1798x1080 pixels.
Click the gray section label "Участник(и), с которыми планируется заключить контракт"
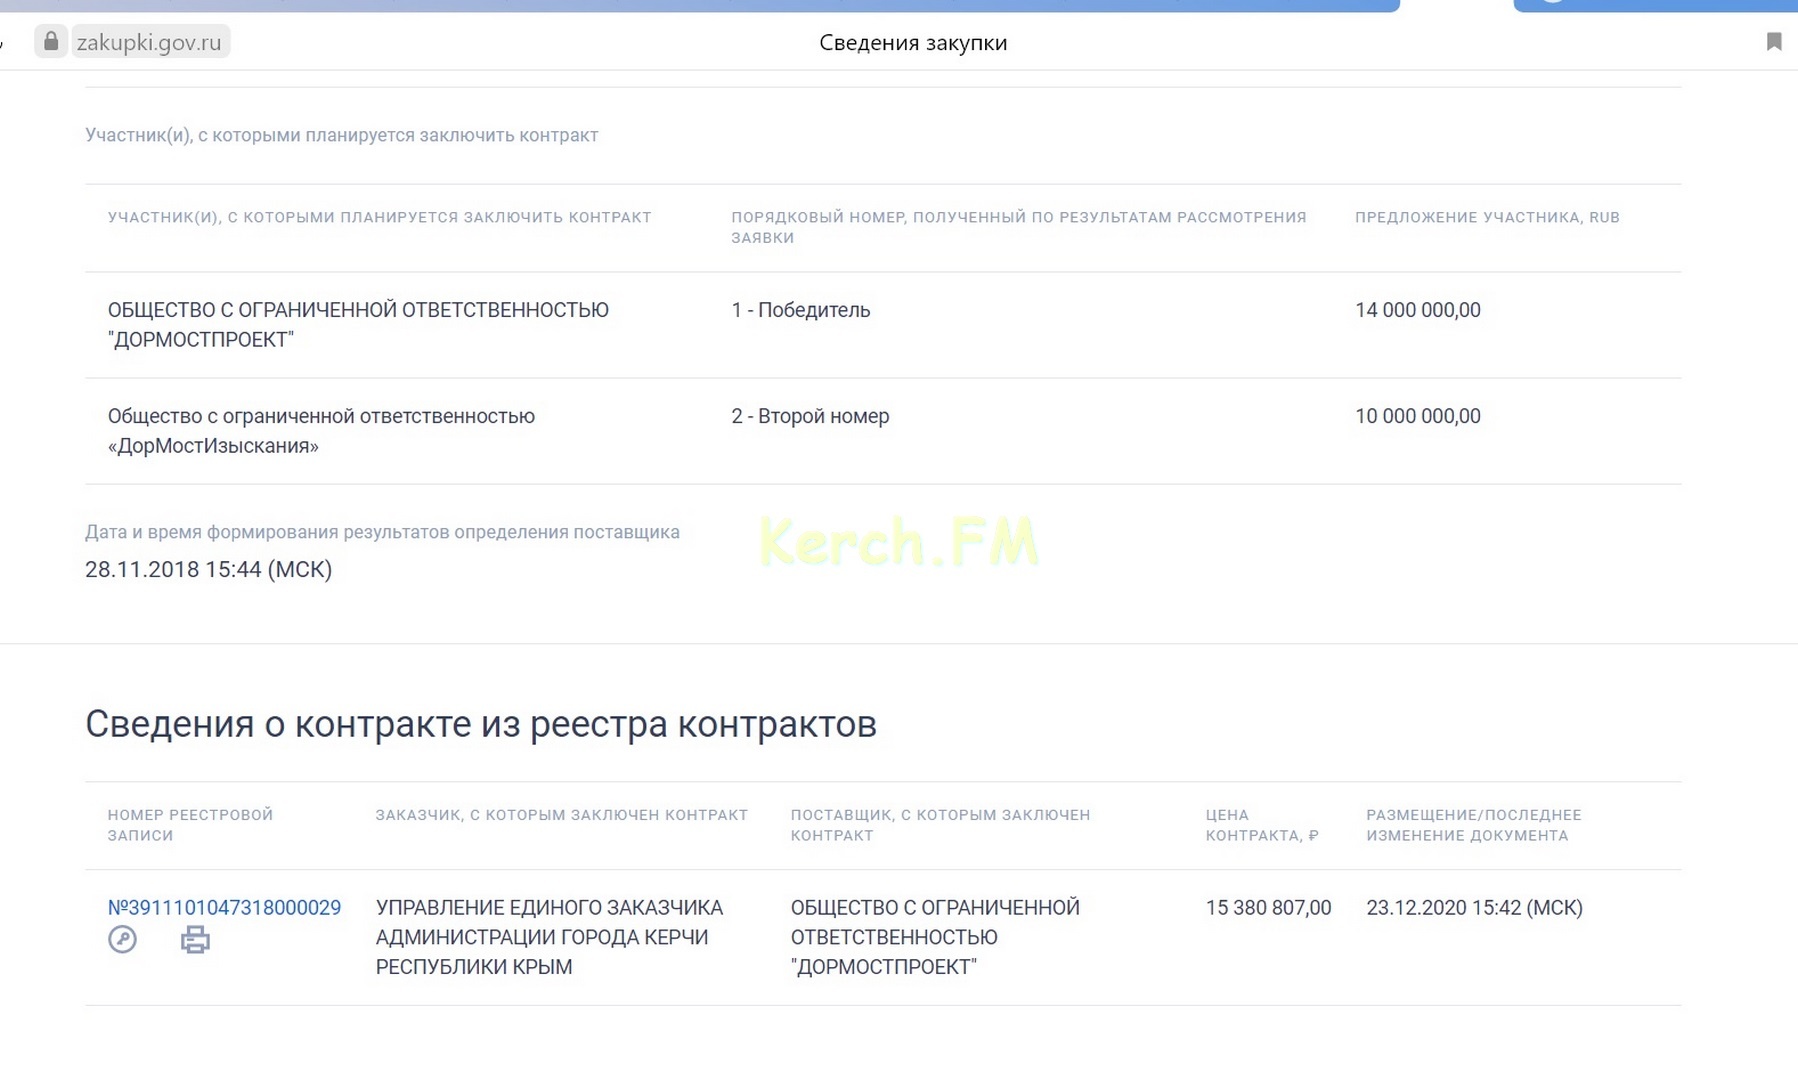click(342, 135)
